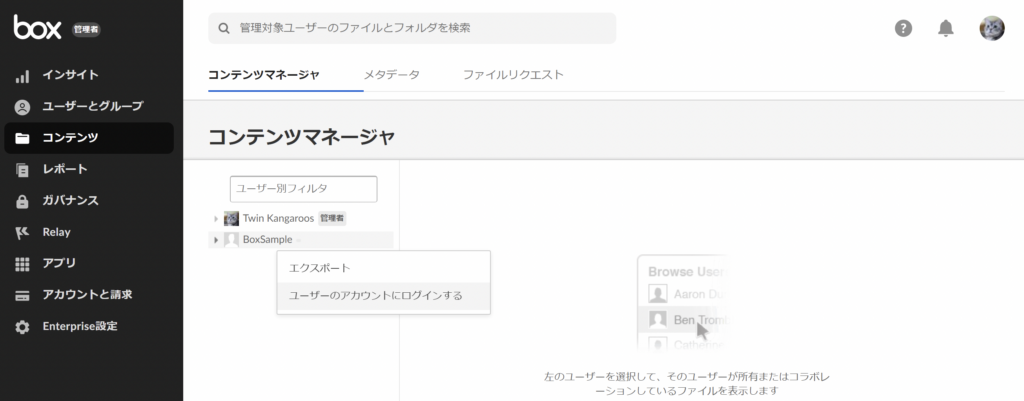Click the Box logo
This screenshot has height=401, width=1024.
point(38,27)
